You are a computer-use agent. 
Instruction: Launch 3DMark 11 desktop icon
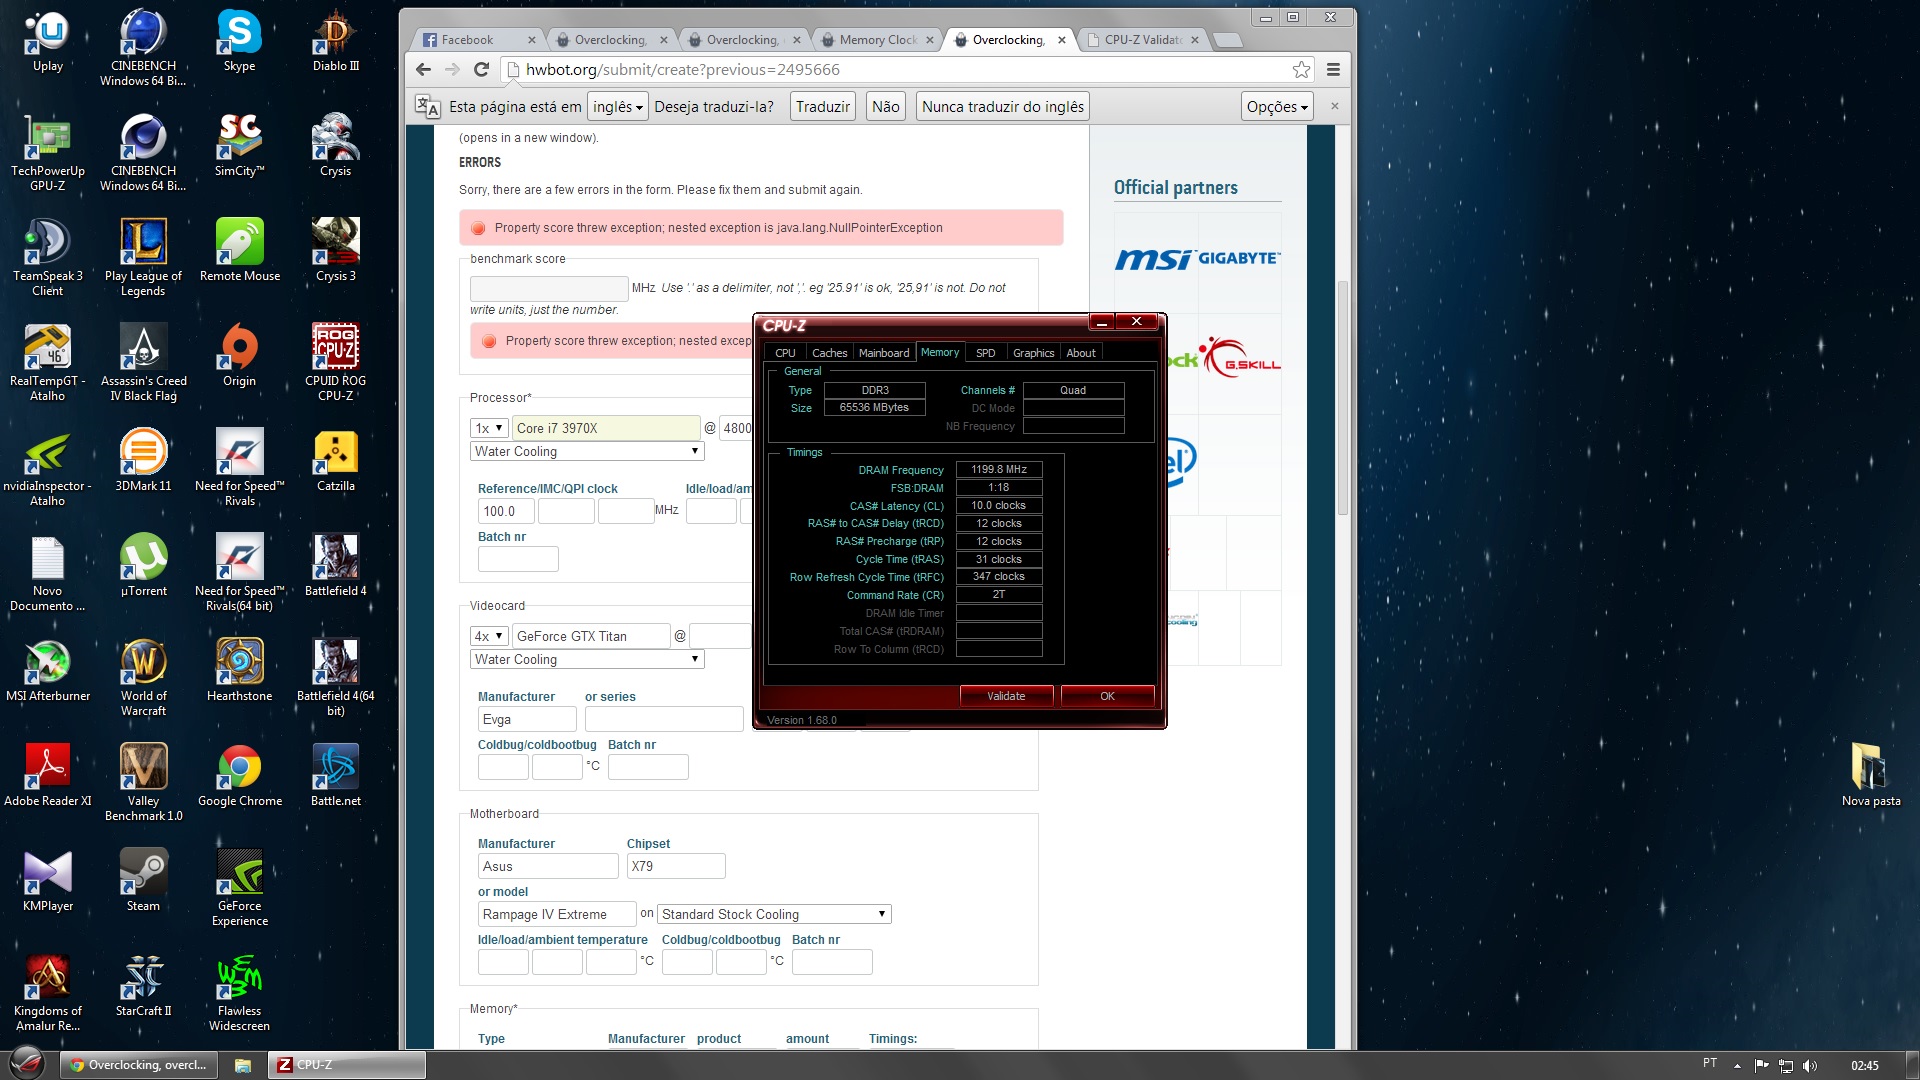(143, 461)
